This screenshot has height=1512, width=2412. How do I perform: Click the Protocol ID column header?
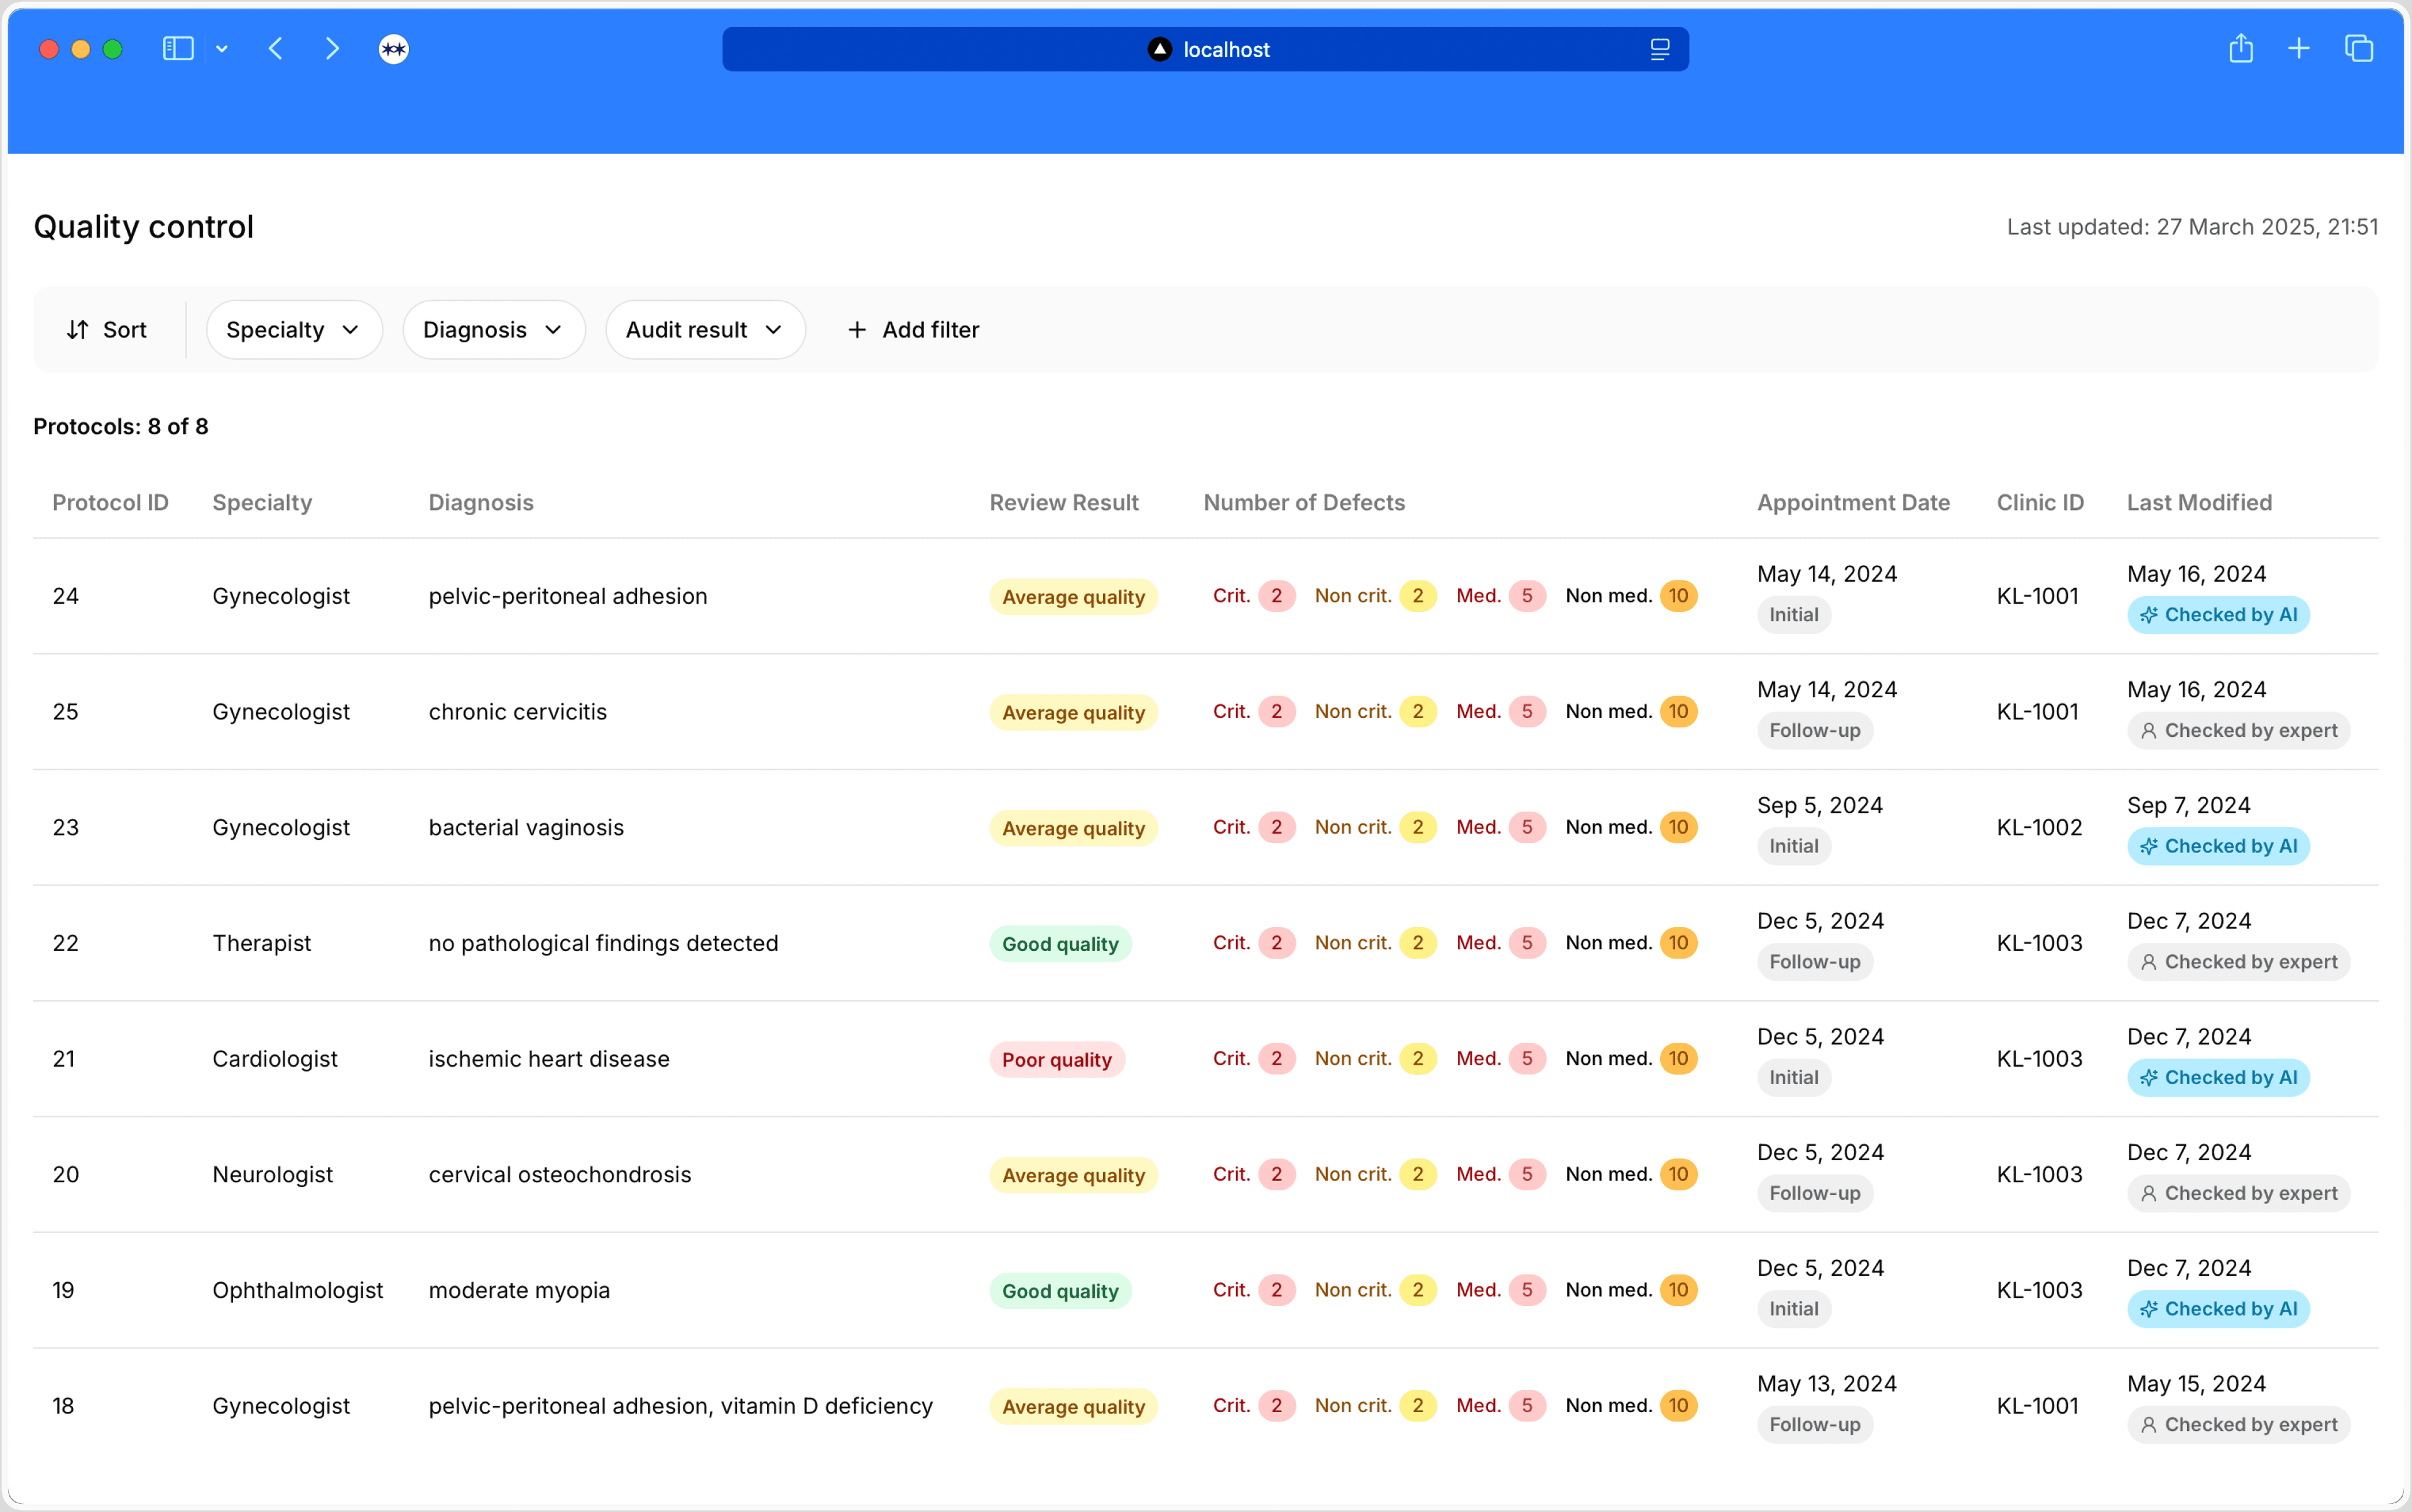tap(110, 503)
